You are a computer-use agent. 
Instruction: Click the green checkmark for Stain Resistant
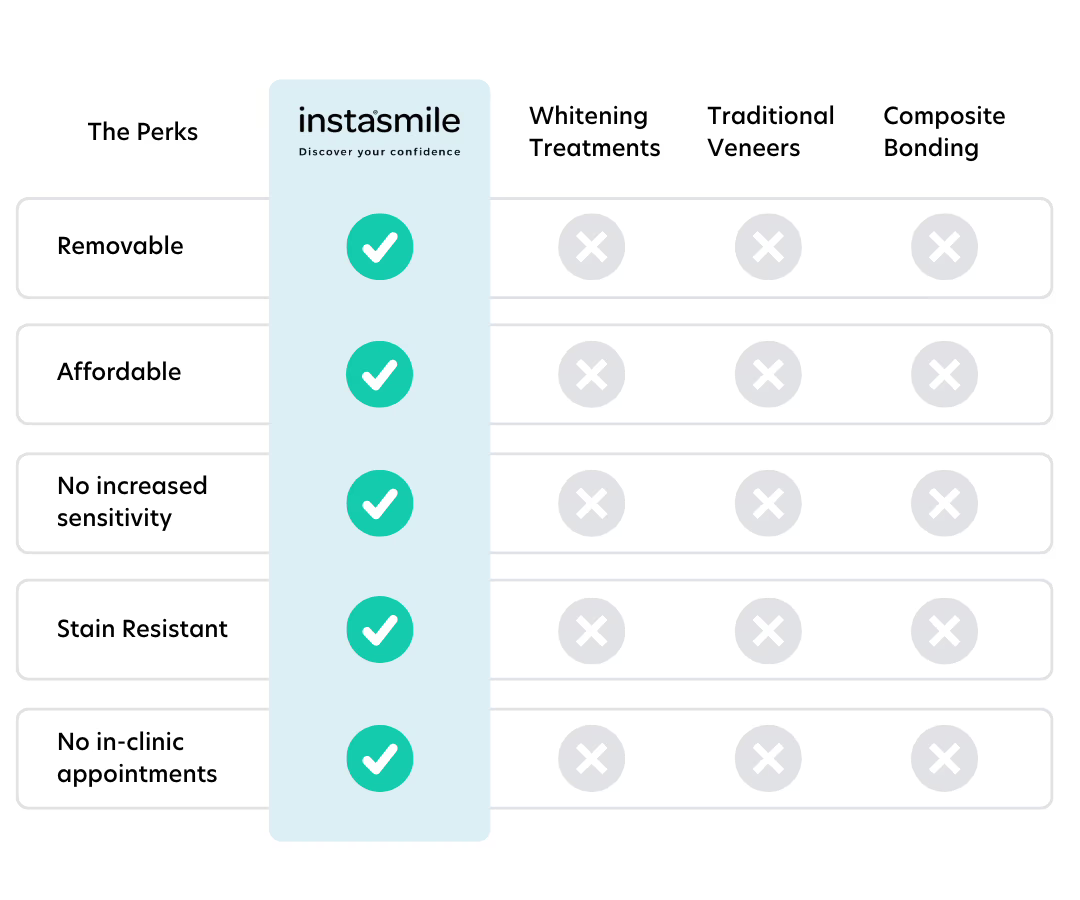(379, 630)
